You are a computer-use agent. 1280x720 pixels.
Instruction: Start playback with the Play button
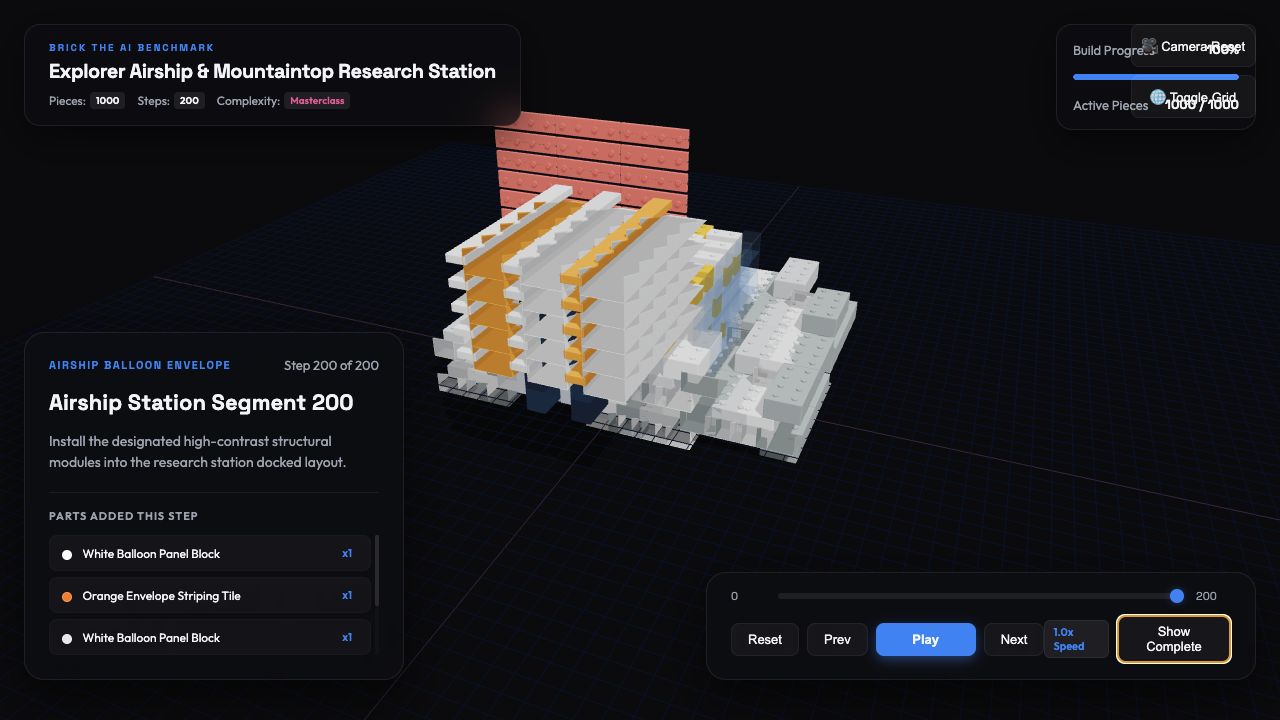(x=925, y=639)
